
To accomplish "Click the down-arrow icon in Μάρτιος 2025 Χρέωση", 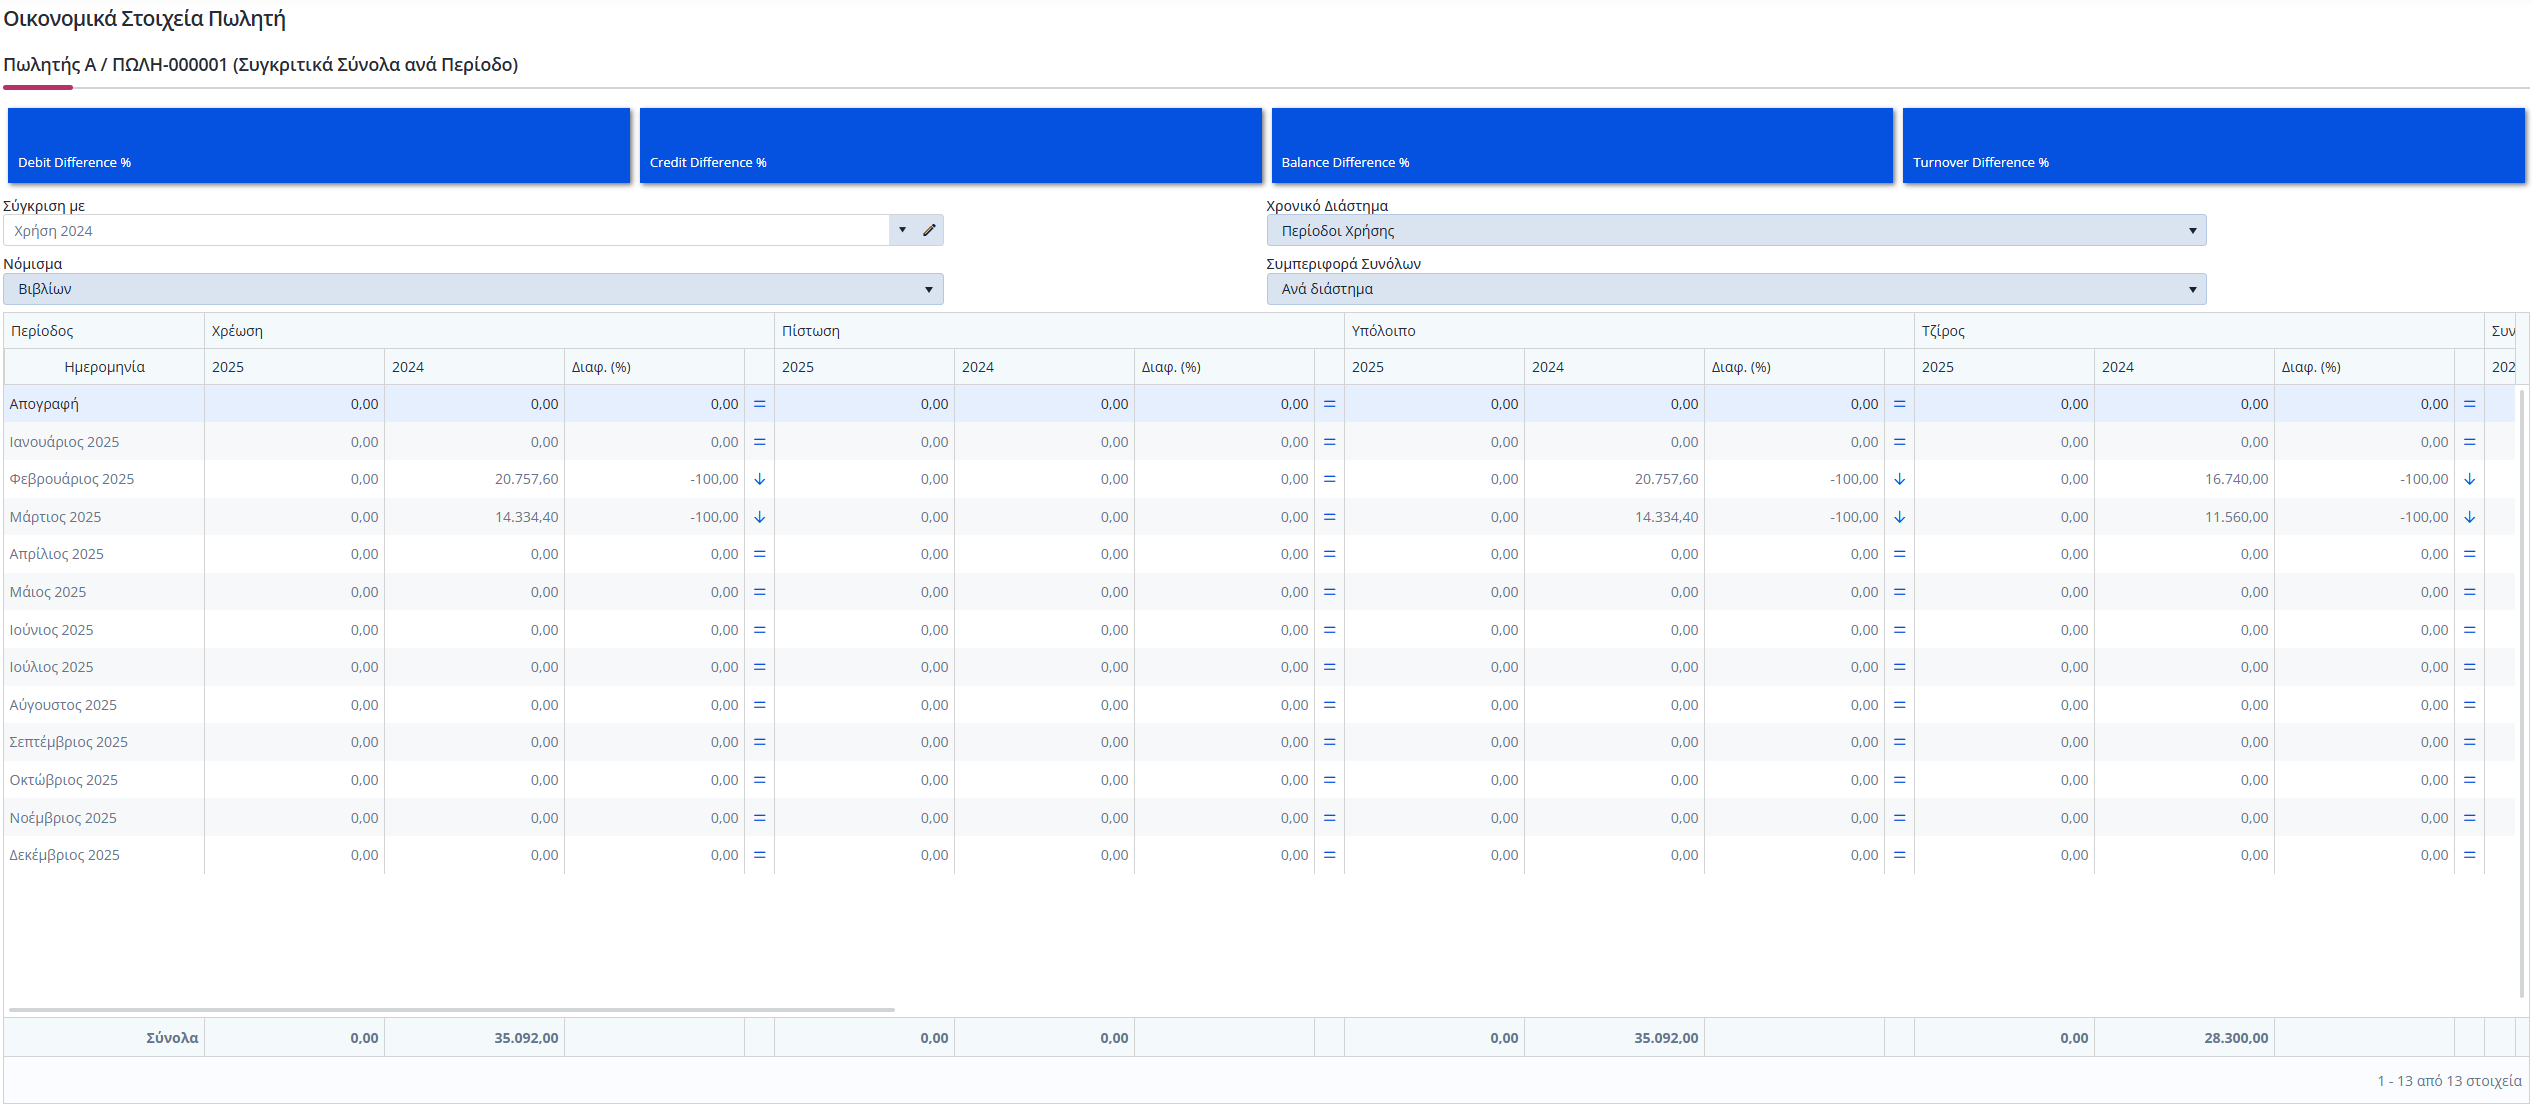I will click(760, 517).
